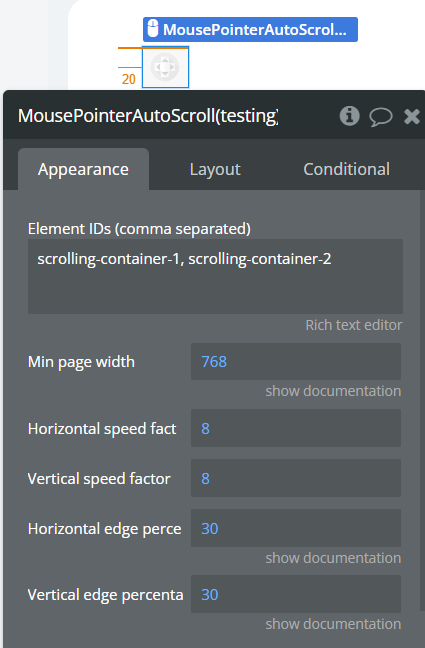The image size is (425, 648).
Task: Open the comments speech bubble icon
Action: coord(380,116)
